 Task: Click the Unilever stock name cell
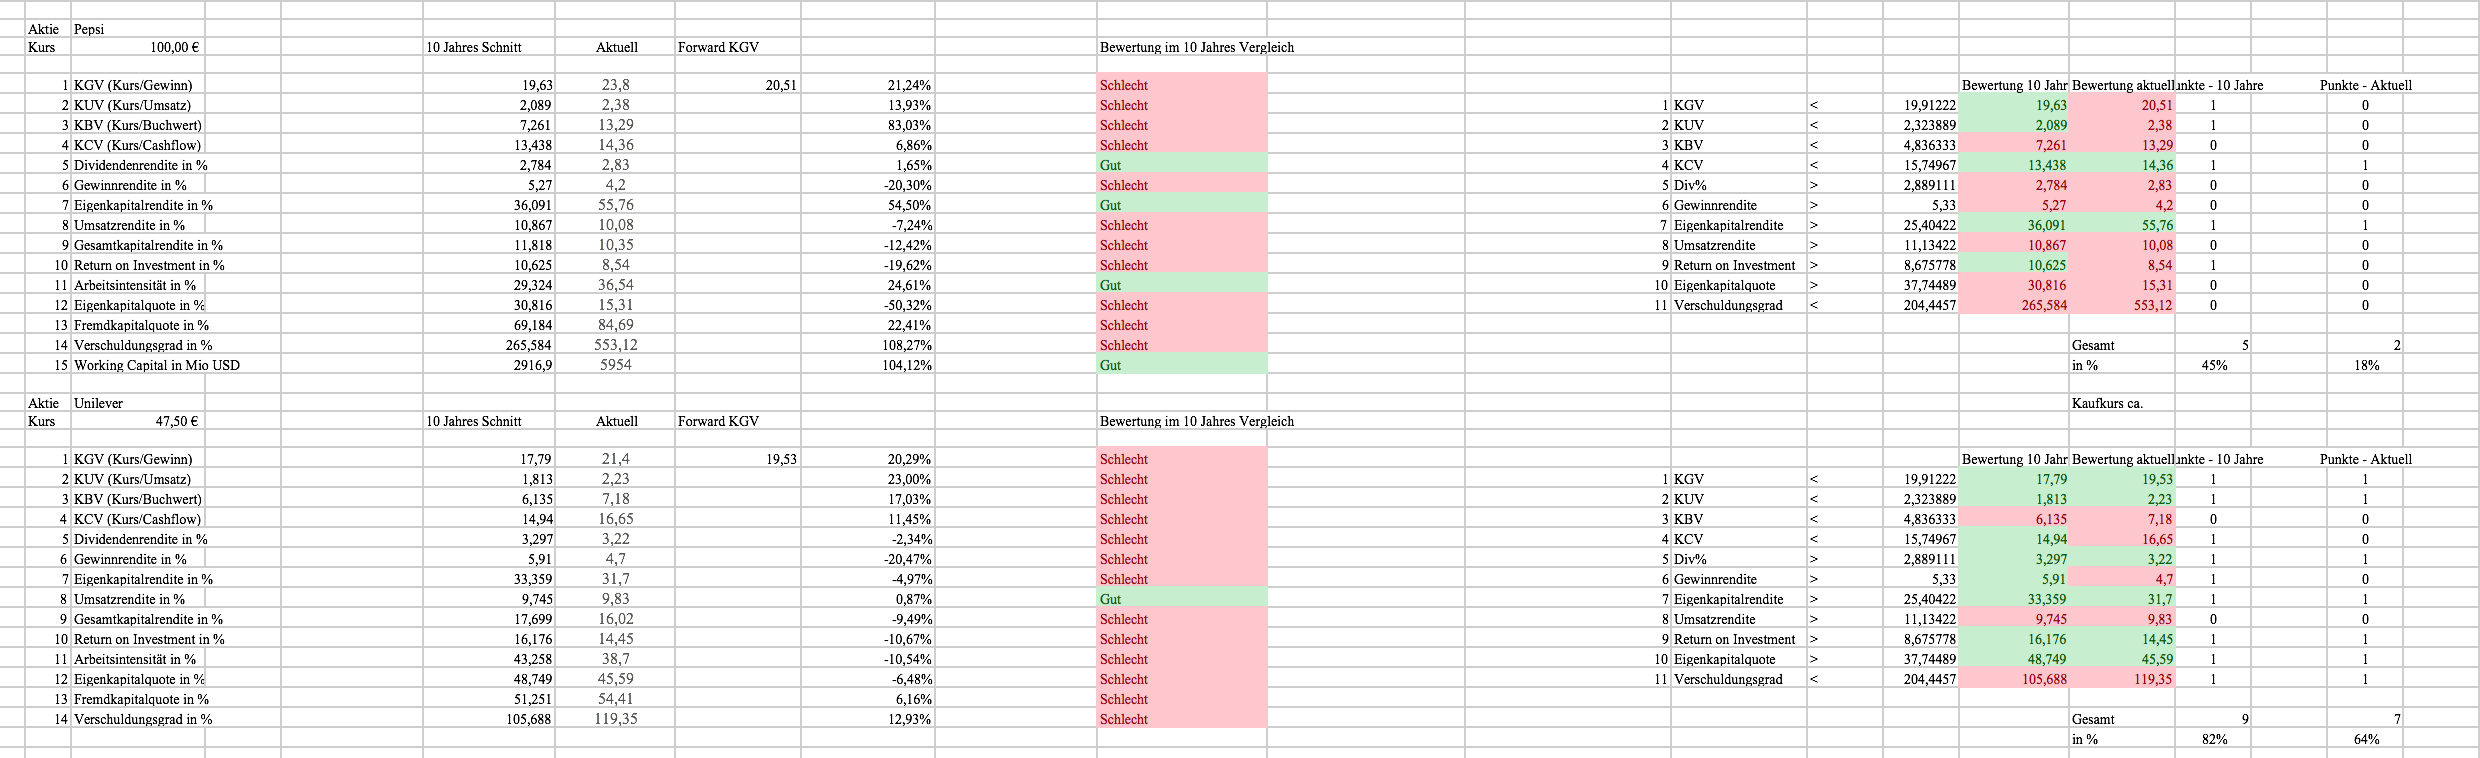click(x=99, y=403)
